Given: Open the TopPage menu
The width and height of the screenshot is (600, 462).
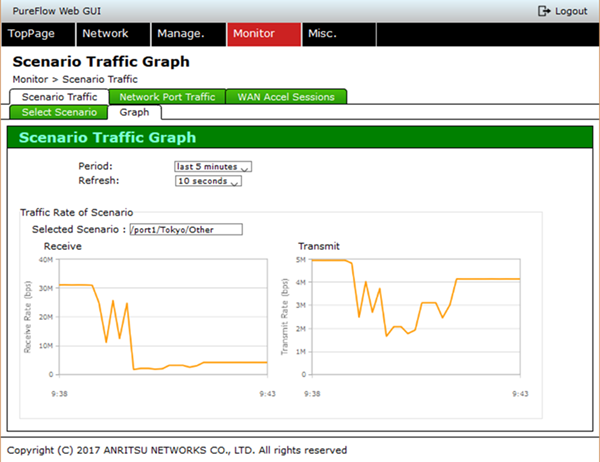Looking at the screenshot, I should point(38,34).
